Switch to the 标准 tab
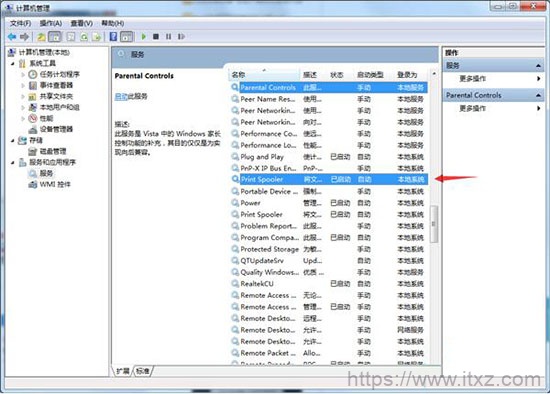The height and width of the screenshot is (394, 550). pos(143,371)
